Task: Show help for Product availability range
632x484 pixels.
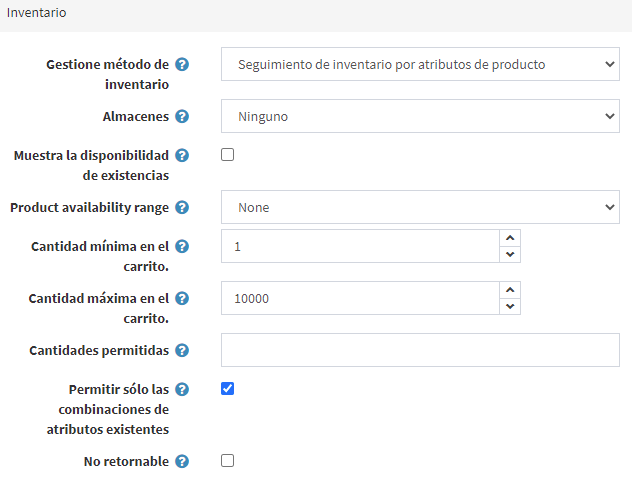Action: click(x=182, y=208)
